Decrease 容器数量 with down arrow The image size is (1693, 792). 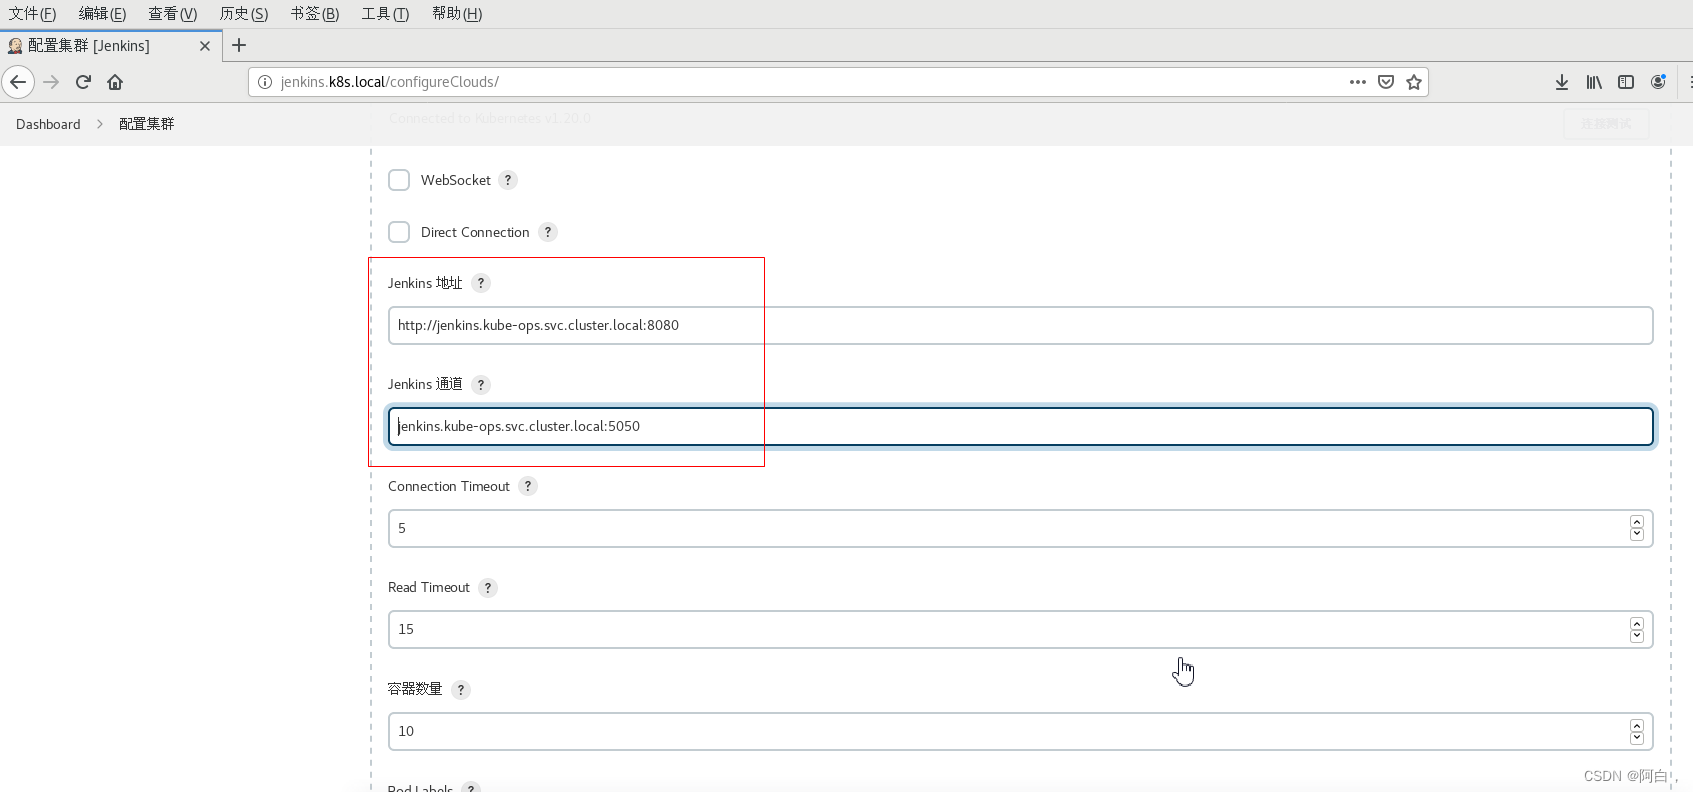point(1637,737)
